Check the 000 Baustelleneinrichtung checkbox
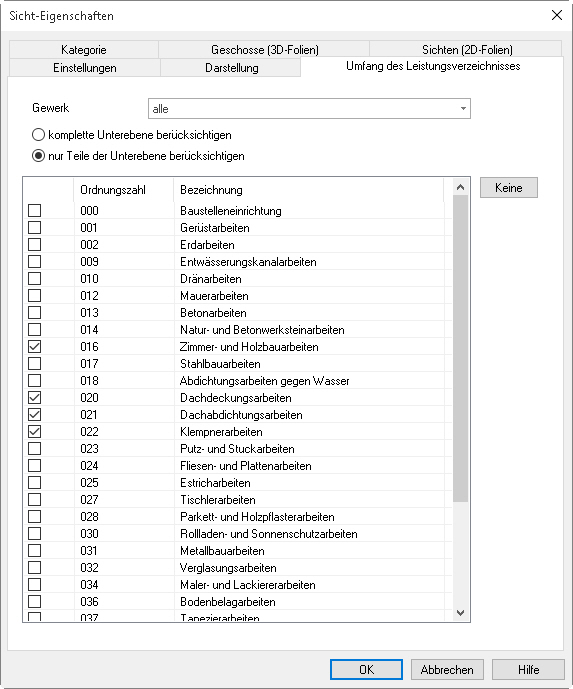Screen dimensions: 573x689 [x=35, y=210]
